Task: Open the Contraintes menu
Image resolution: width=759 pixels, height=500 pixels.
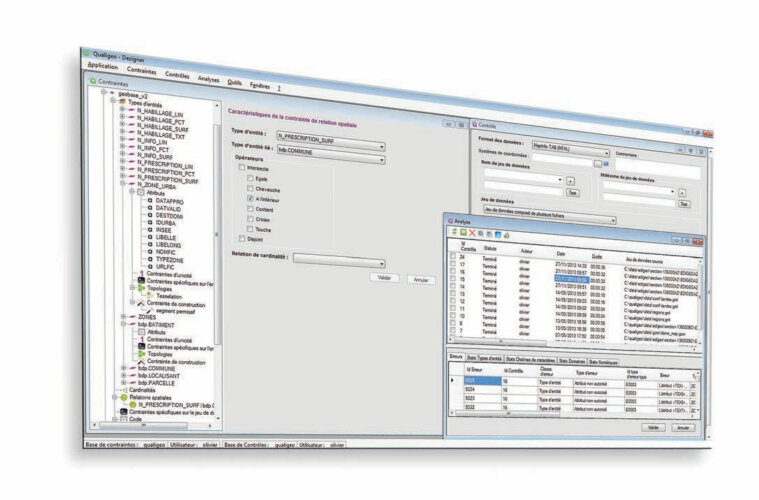Action: pos(142,70)
